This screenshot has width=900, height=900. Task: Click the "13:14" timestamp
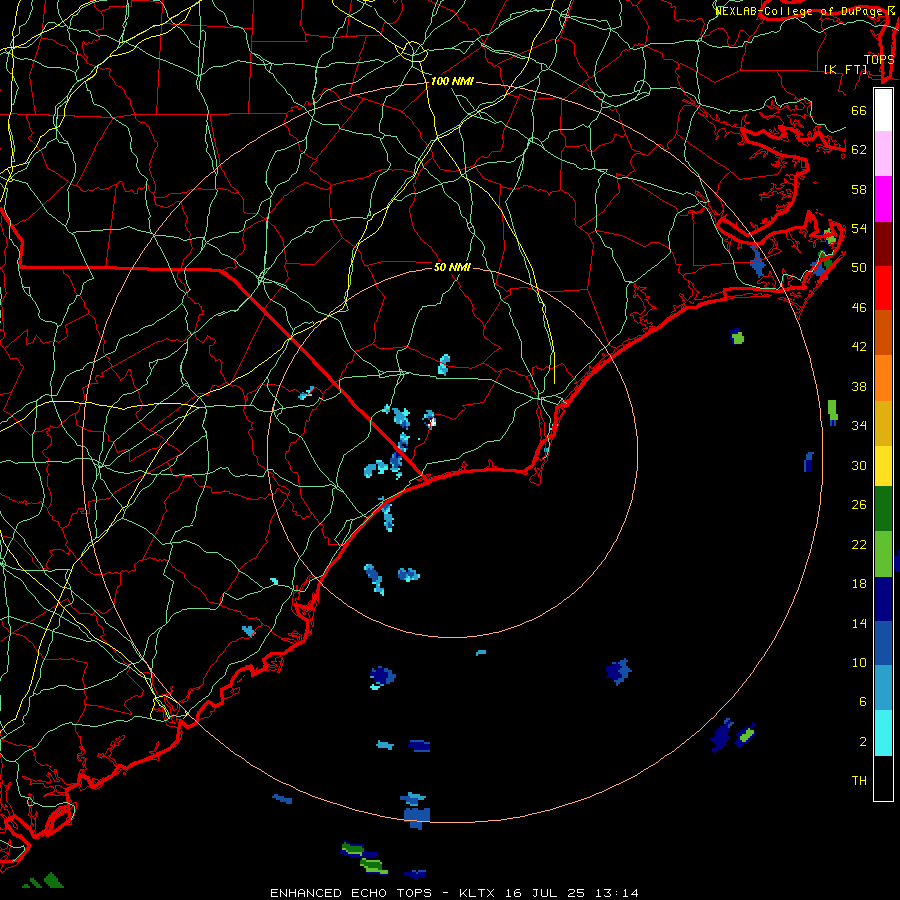(616, 893)
